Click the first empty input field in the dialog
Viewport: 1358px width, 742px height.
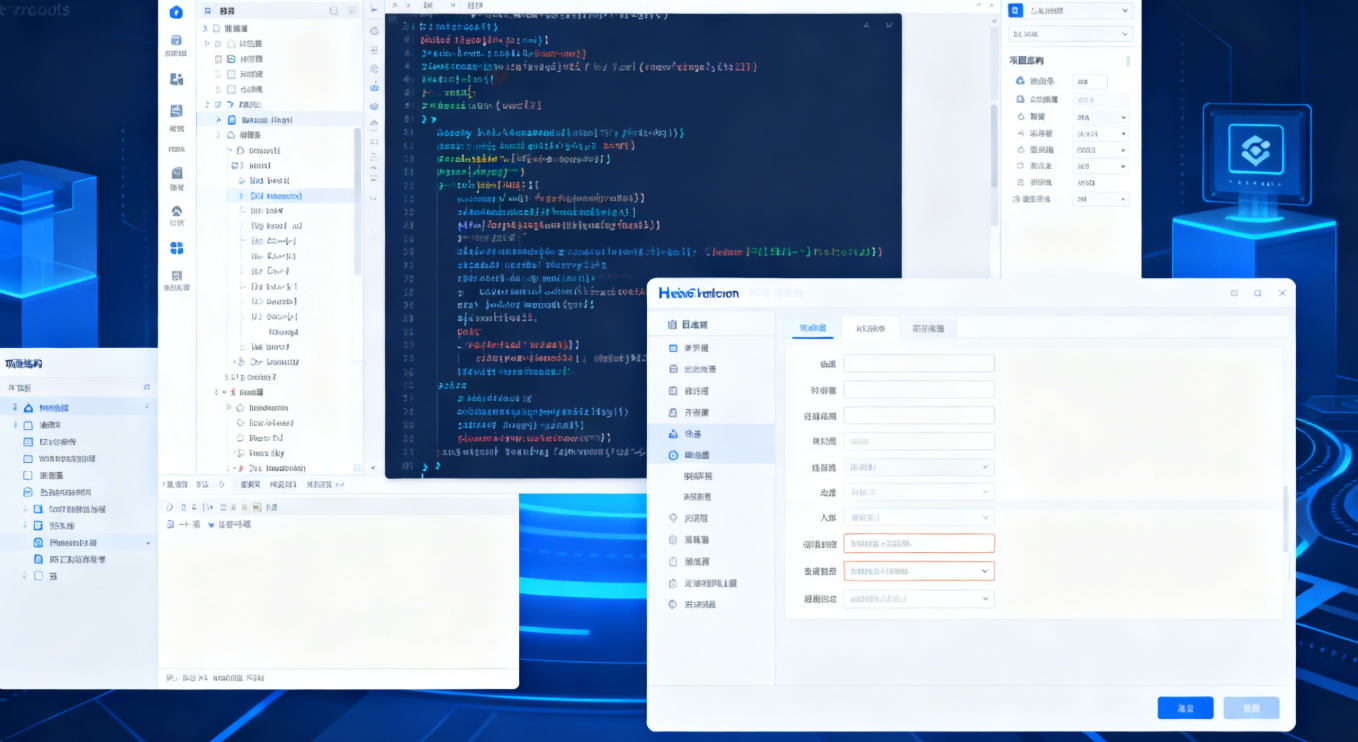coord(918,362)
